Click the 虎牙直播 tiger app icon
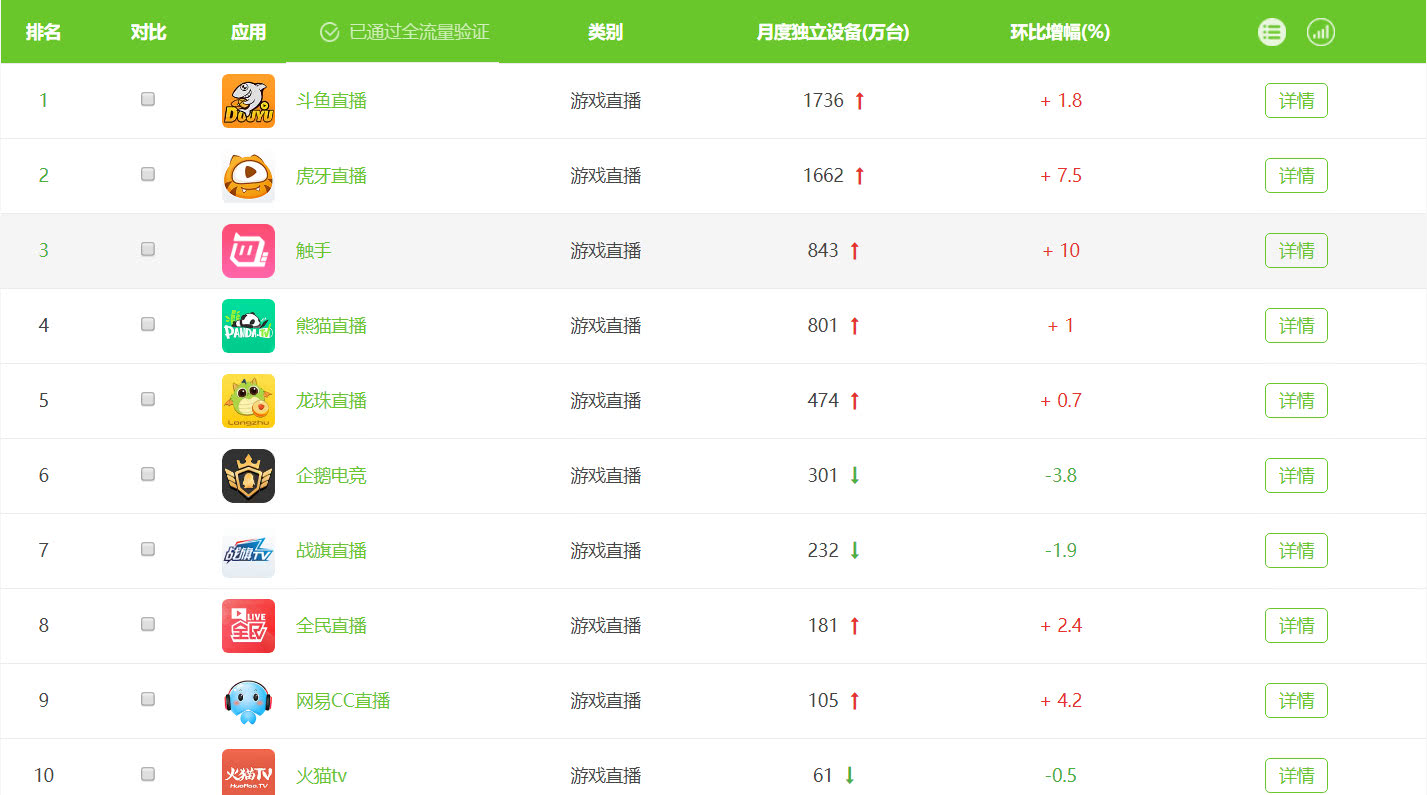This screenshot has height=795, width=1427. 248,176
